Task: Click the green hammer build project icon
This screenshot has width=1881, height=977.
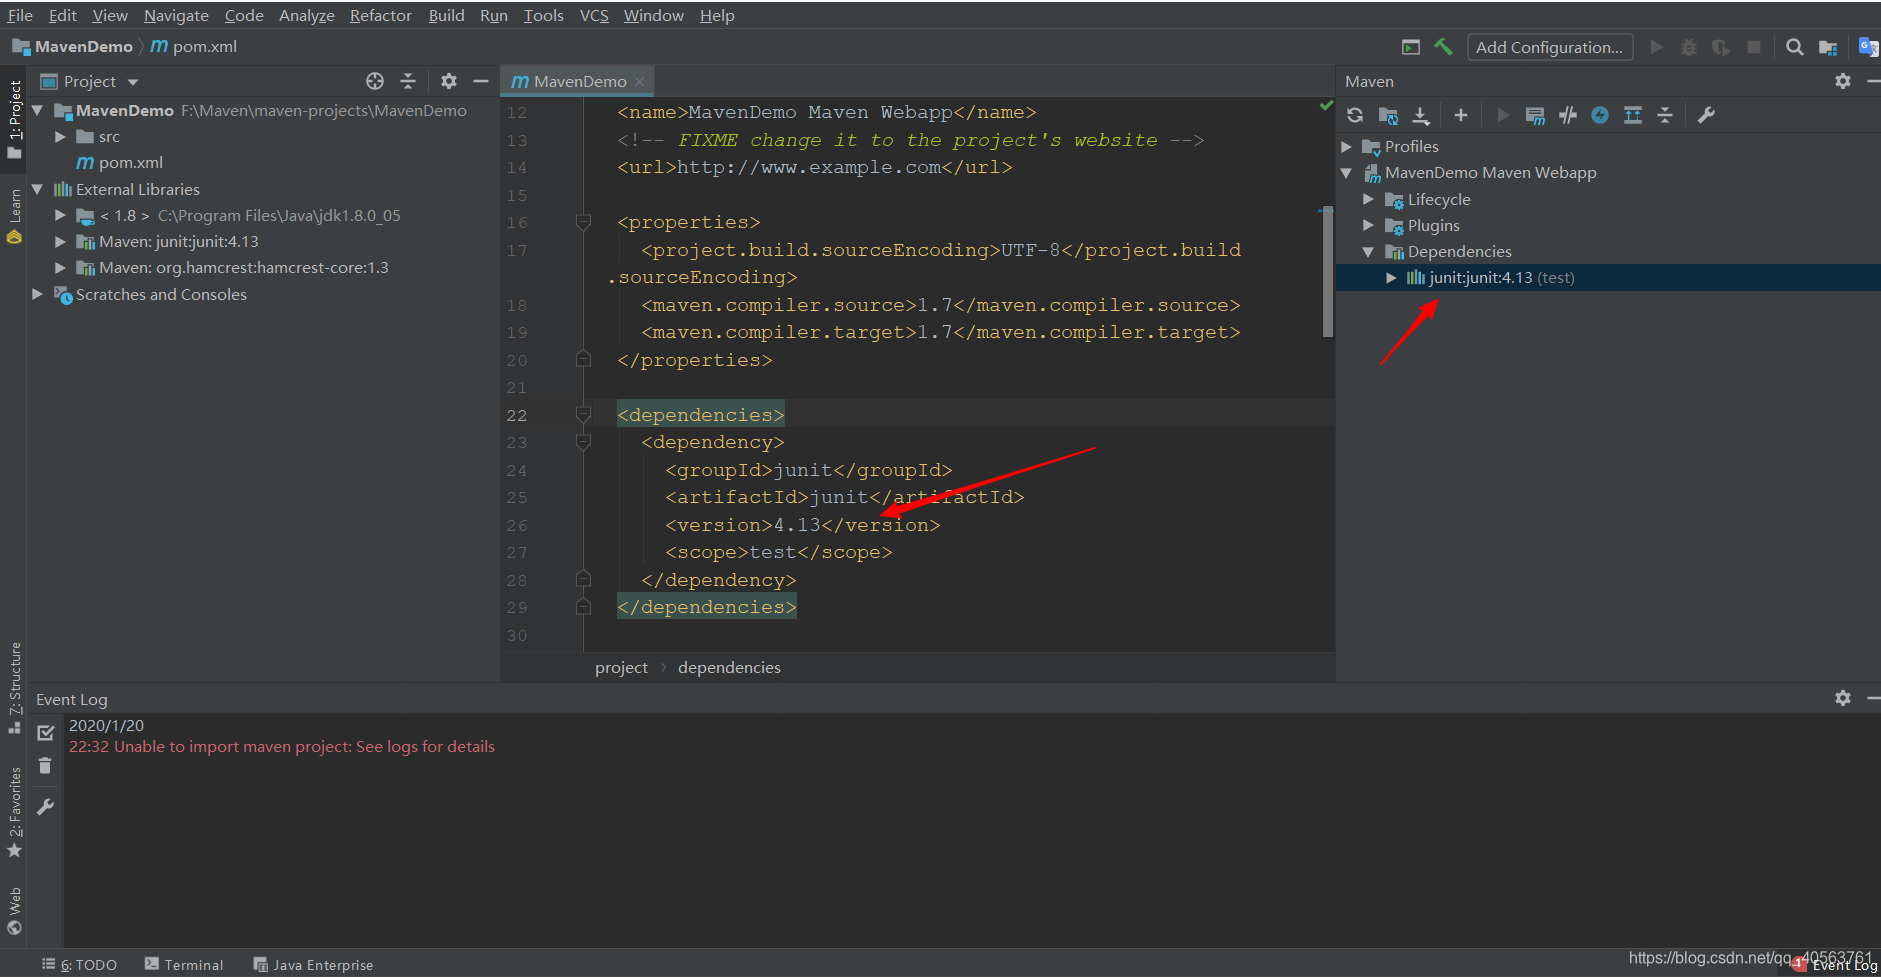Action: coord(1443,47)
